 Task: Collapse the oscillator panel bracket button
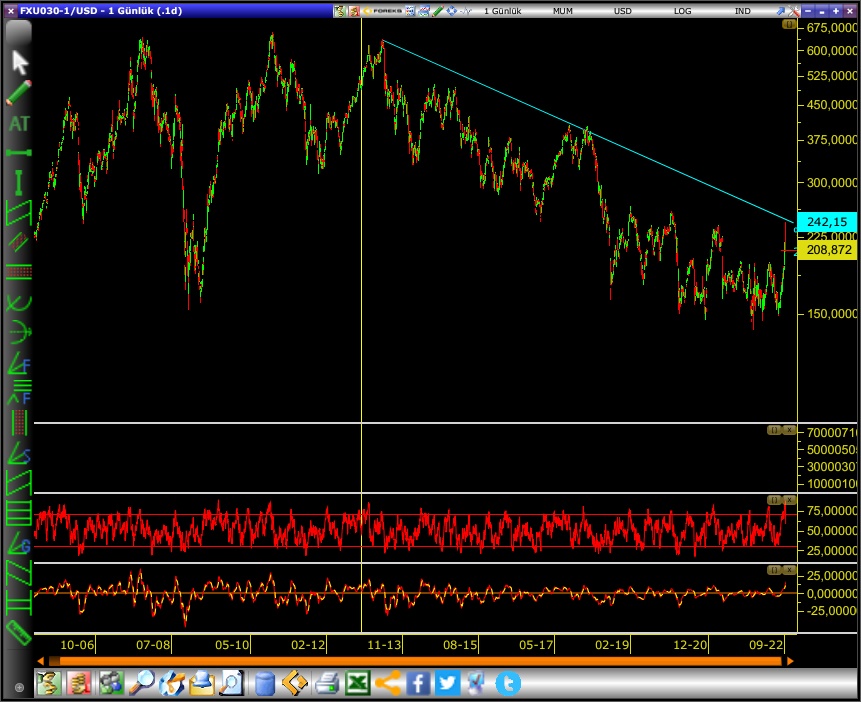pos(774,570)
